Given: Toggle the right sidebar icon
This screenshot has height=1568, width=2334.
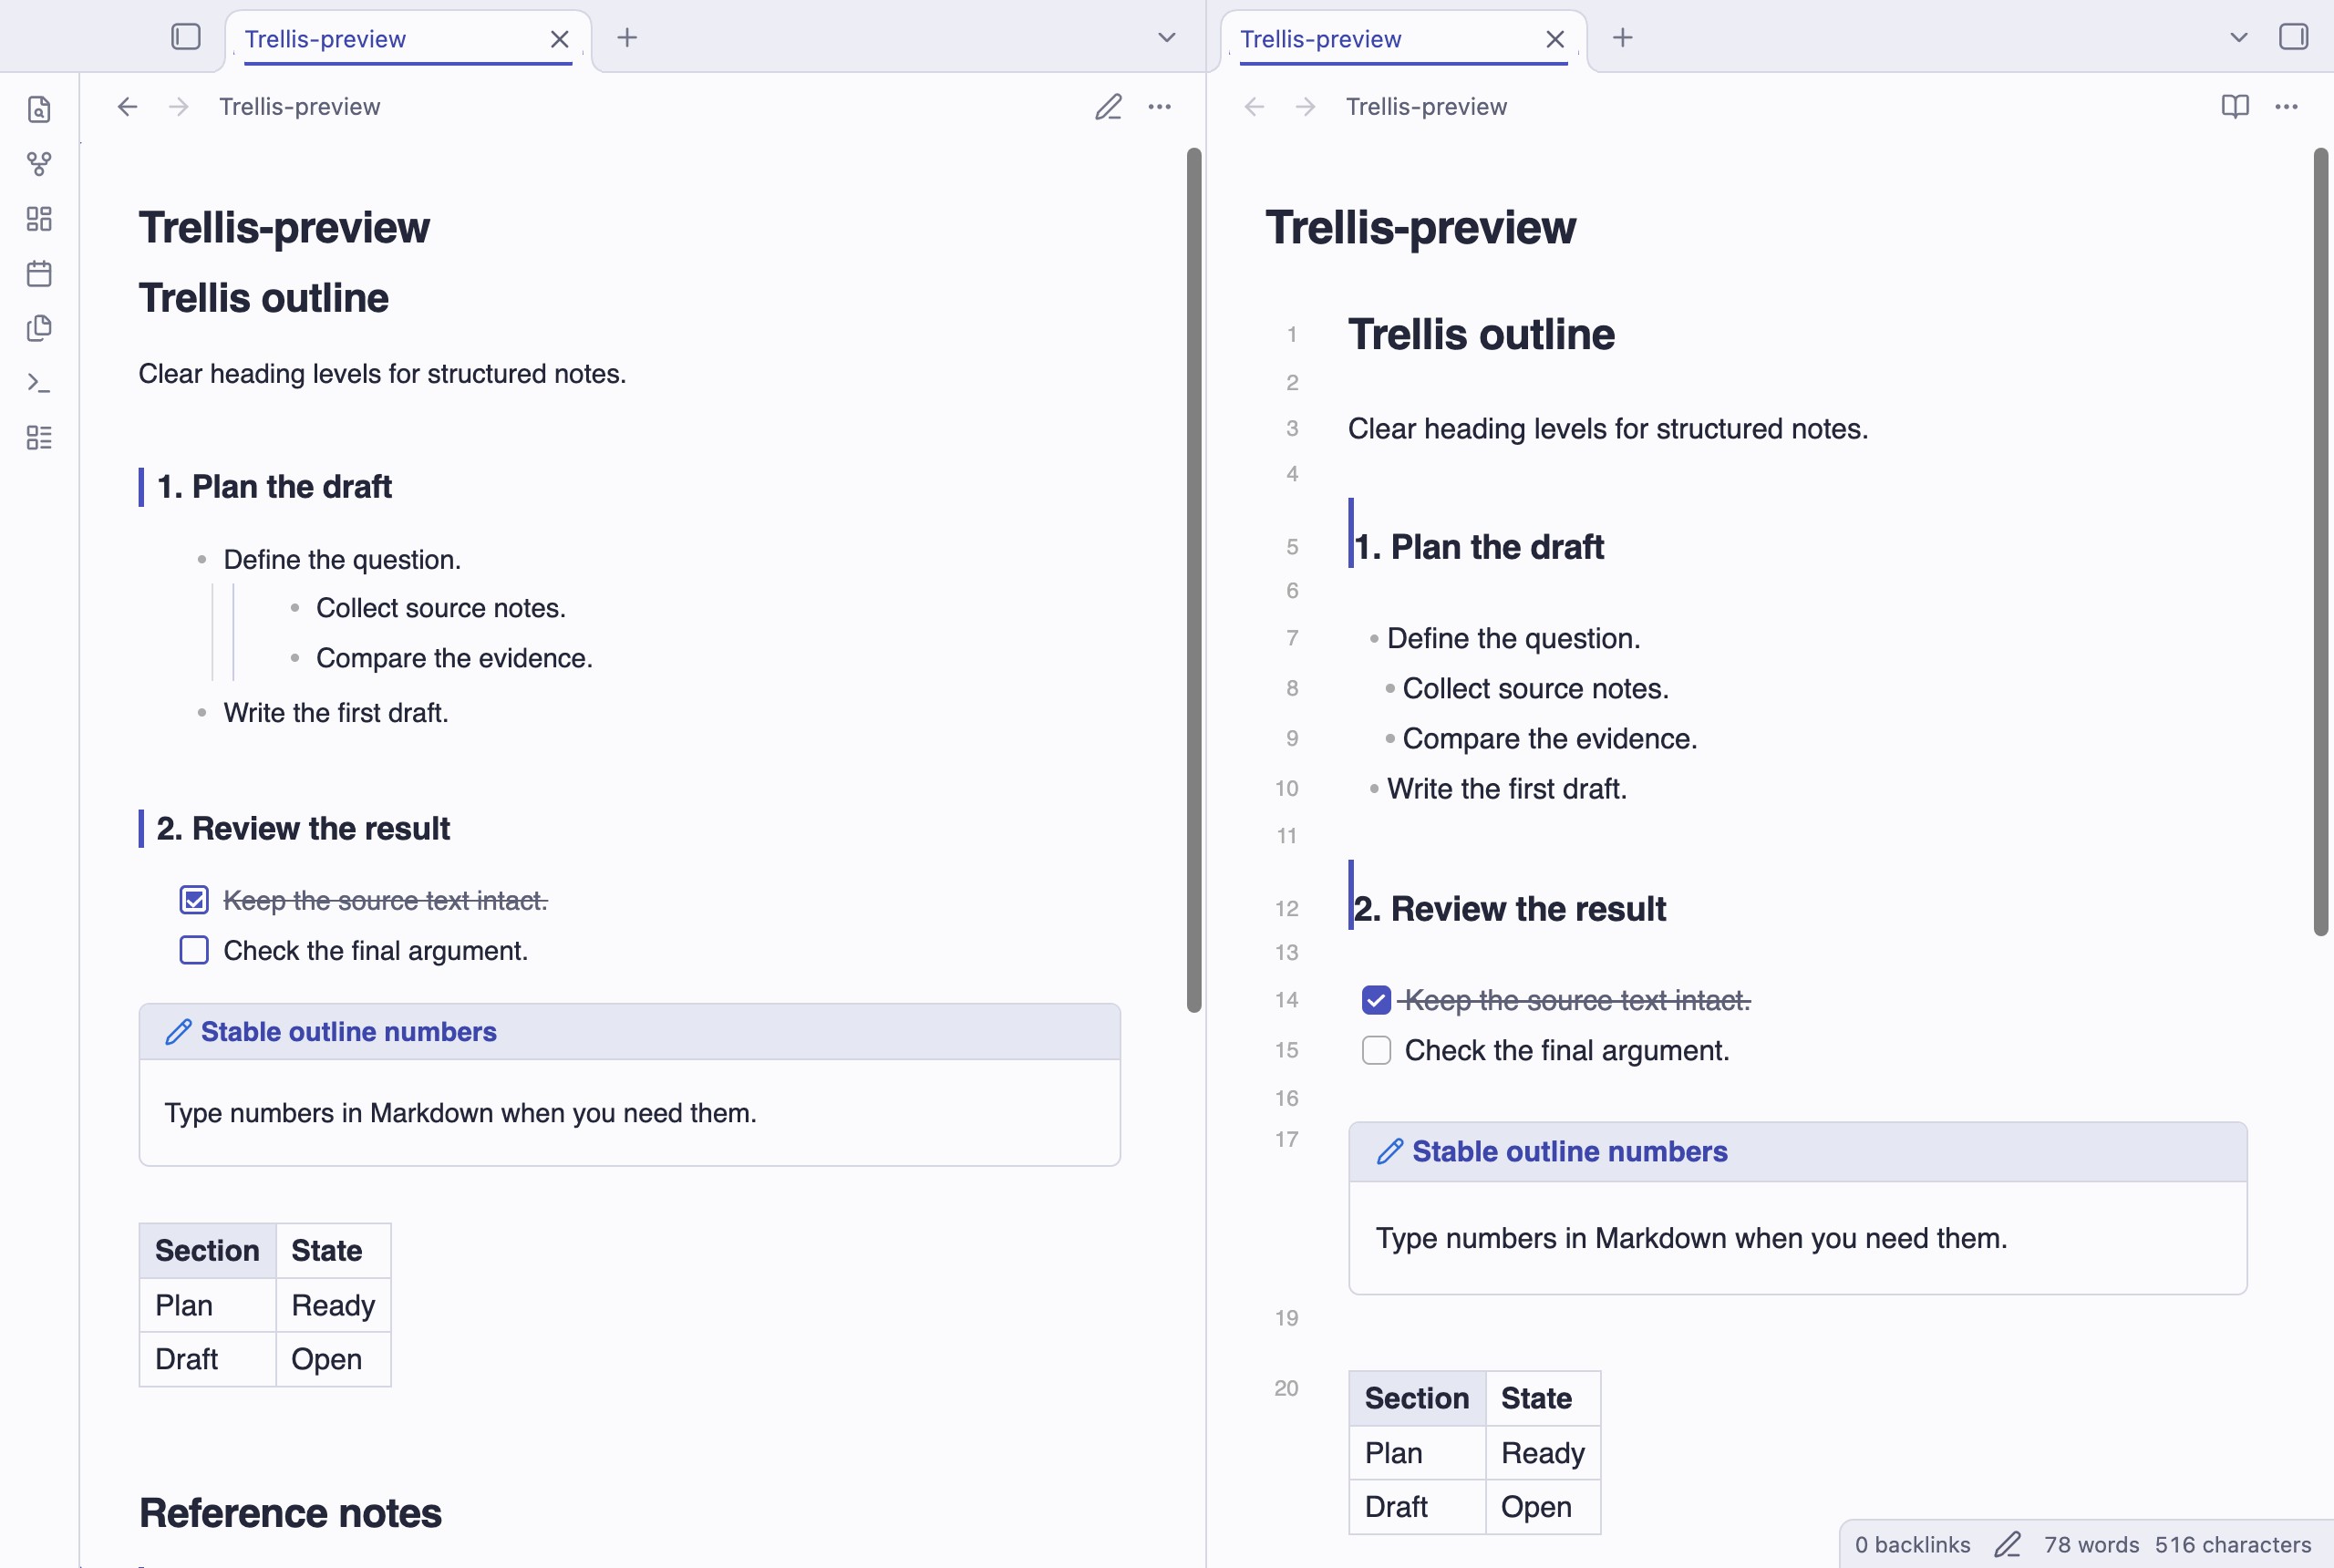Looking at the screenshot, I should [x=2293, y=37].
